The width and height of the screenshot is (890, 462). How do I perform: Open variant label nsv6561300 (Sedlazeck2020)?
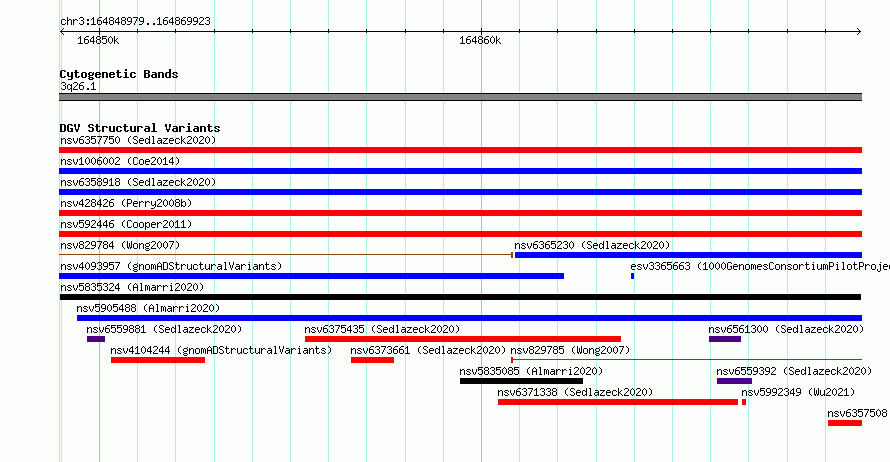(x=786, y=329)
